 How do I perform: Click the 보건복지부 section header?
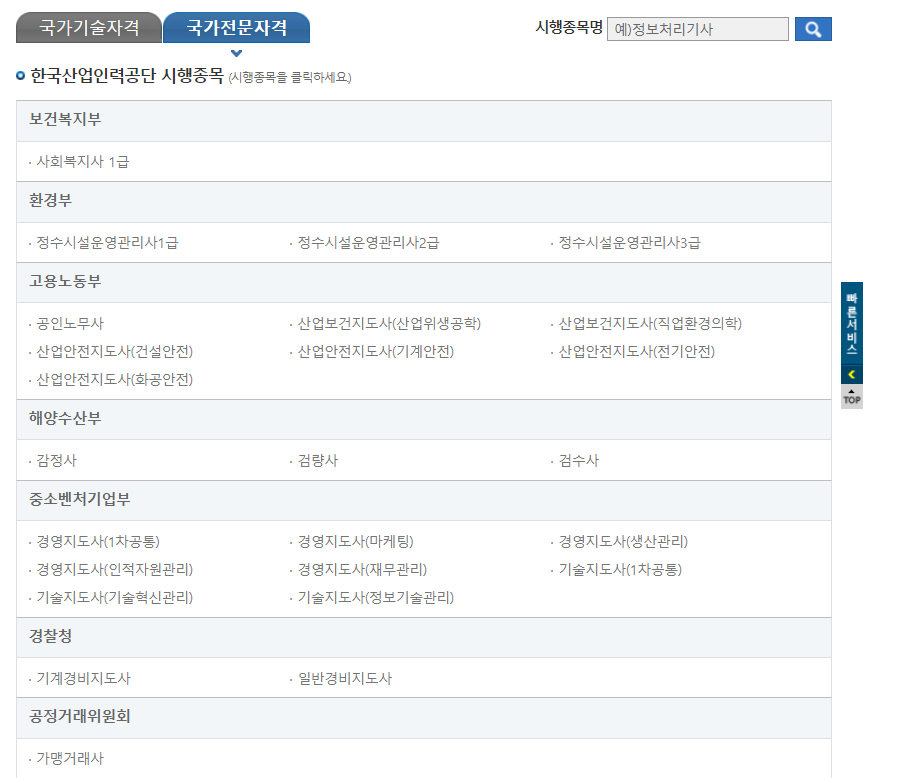click(x=423, y=121)
